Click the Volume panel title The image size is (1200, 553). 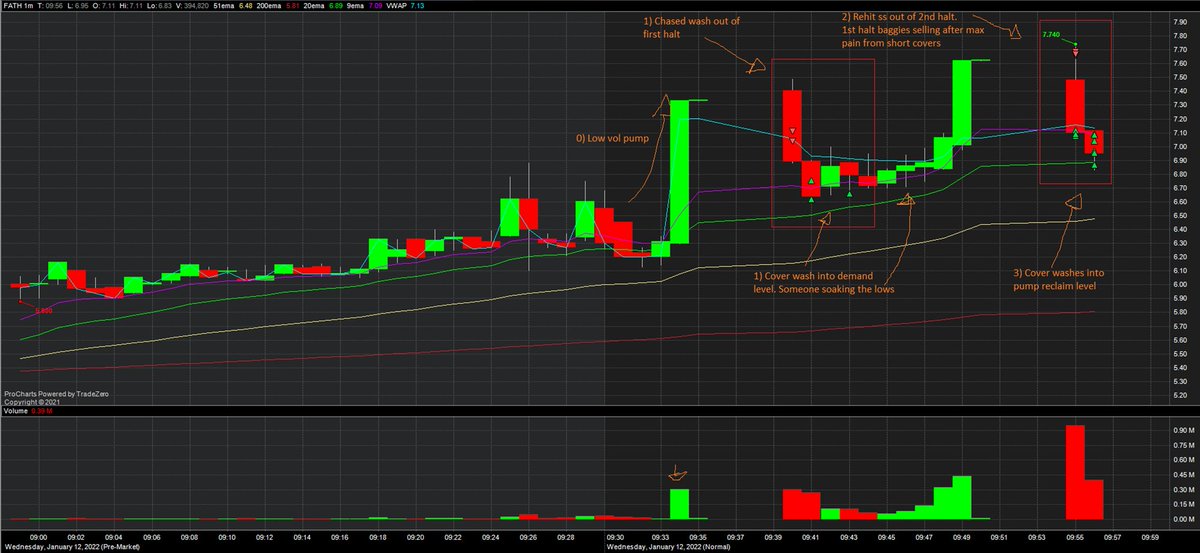pyautogui.click(x=16, y=411)
